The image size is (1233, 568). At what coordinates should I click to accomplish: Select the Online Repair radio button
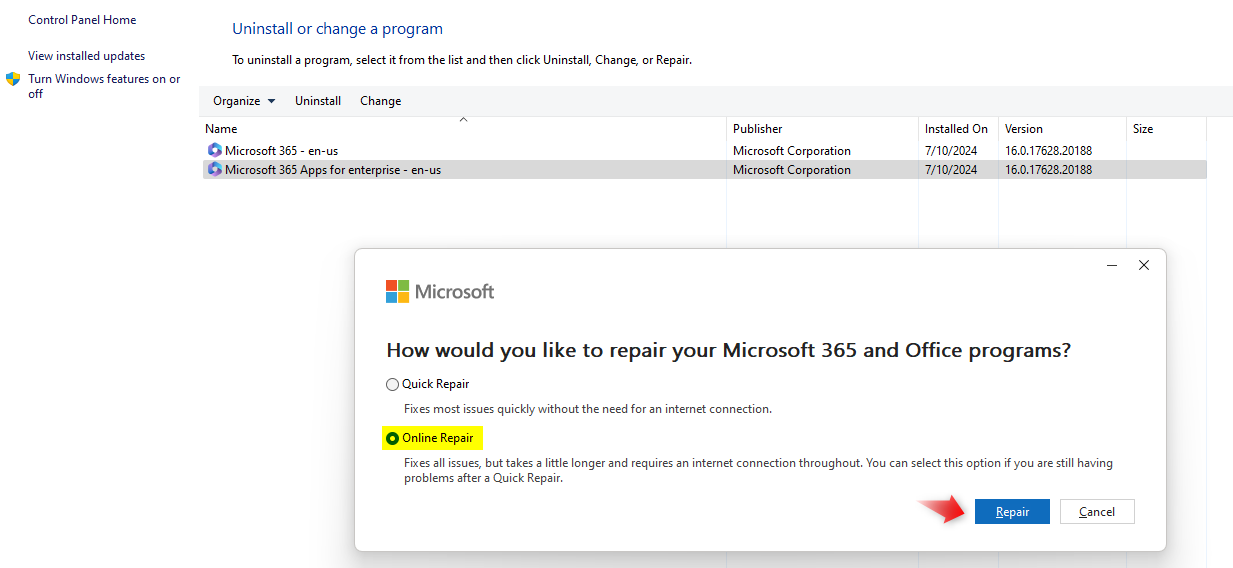(x=392, y=438)
